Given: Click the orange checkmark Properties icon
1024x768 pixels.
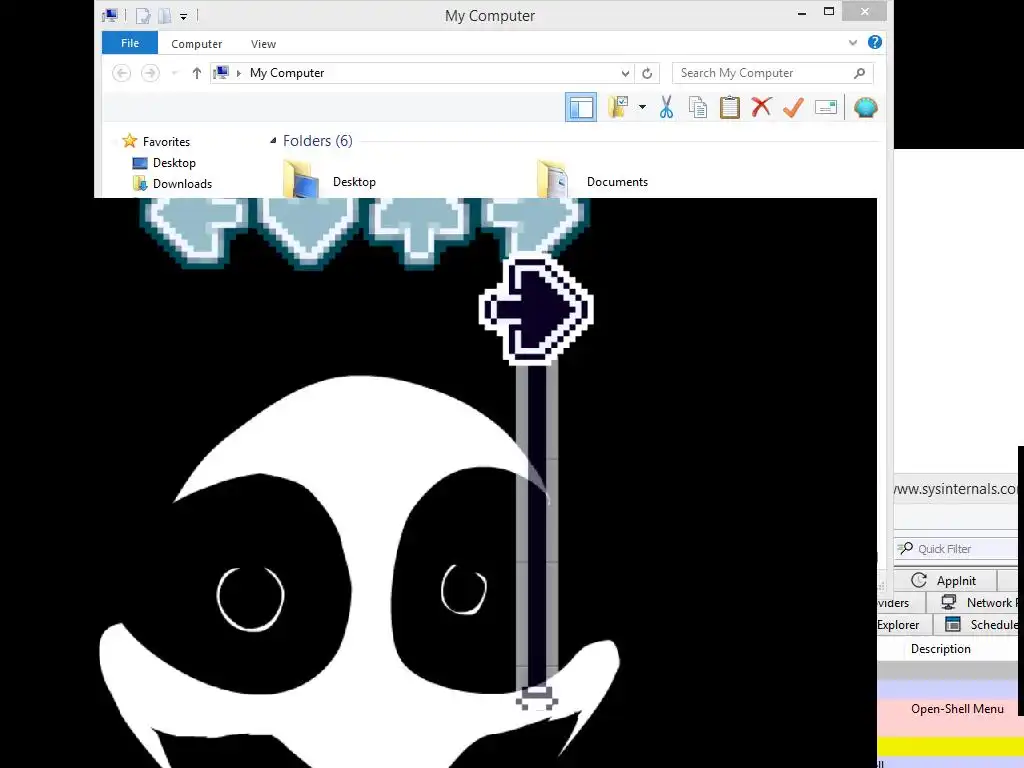Looking at the screenshot, I should point(793,107).
